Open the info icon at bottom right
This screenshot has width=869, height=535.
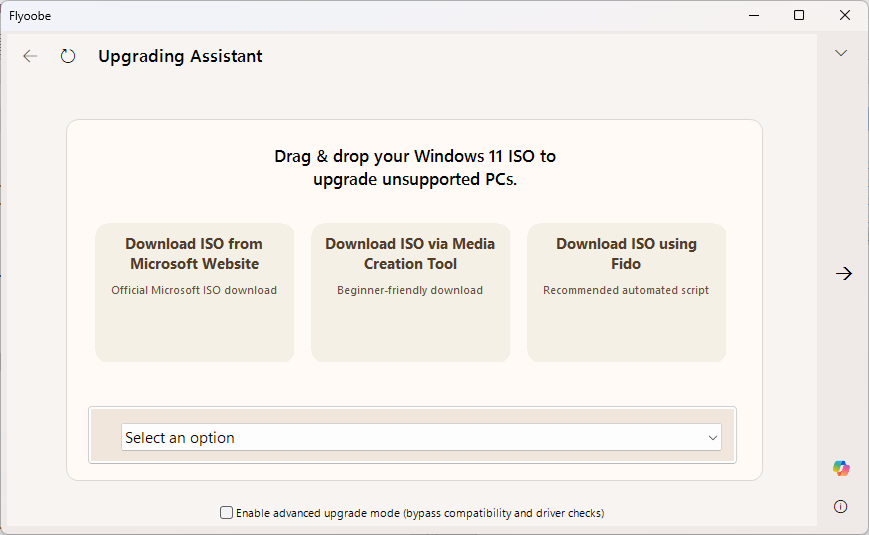(x=841, y=506)
